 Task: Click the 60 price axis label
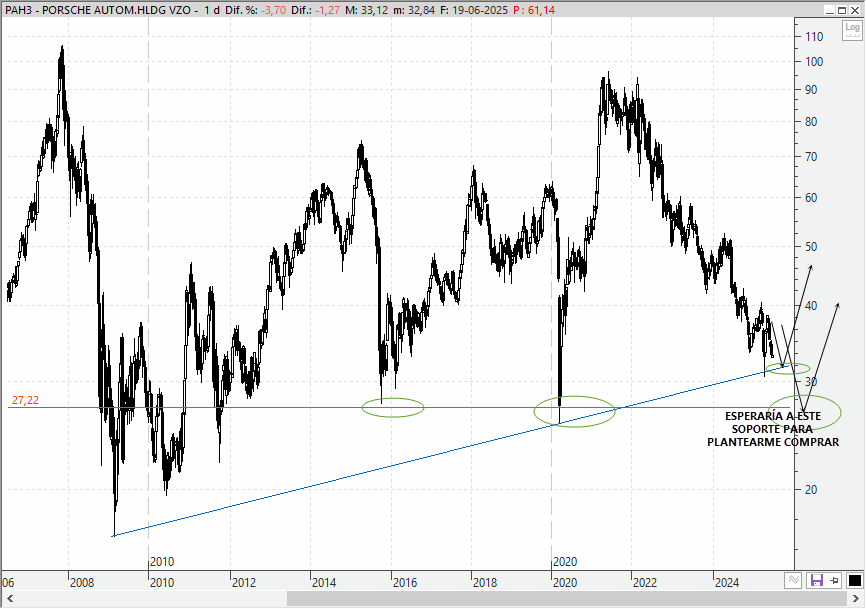pyautogui.click(x=811, y=198)
